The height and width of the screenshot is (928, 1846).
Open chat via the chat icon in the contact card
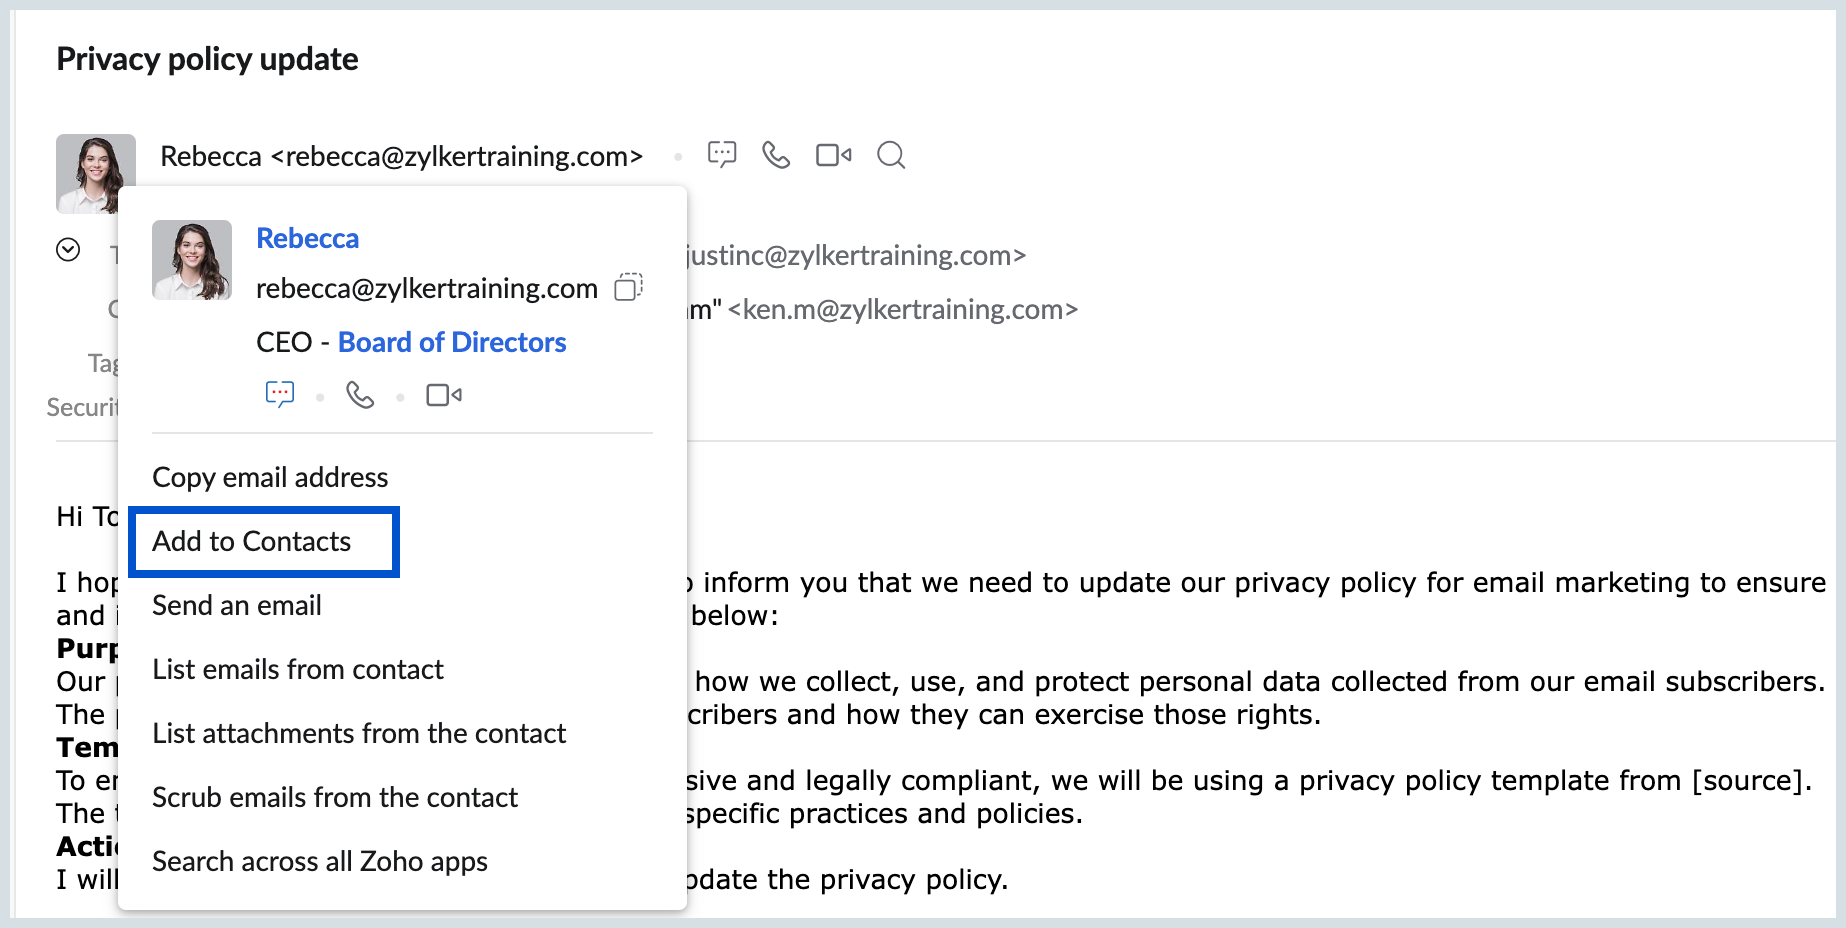coord(280,394)
